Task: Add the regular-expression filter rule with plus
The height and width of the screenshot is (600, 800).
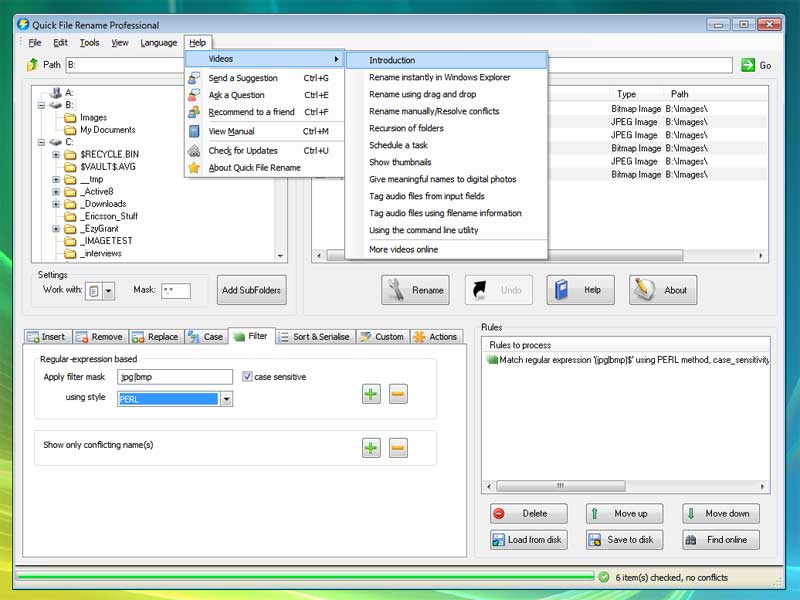Action: coord(371,394)
